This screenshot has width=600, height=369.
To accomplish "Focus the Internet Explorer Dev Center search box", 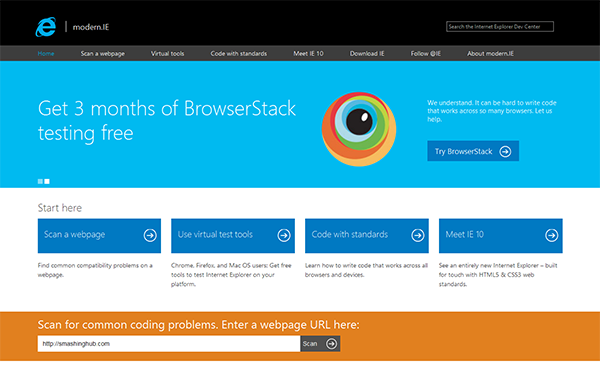I will tap(500, 26).
